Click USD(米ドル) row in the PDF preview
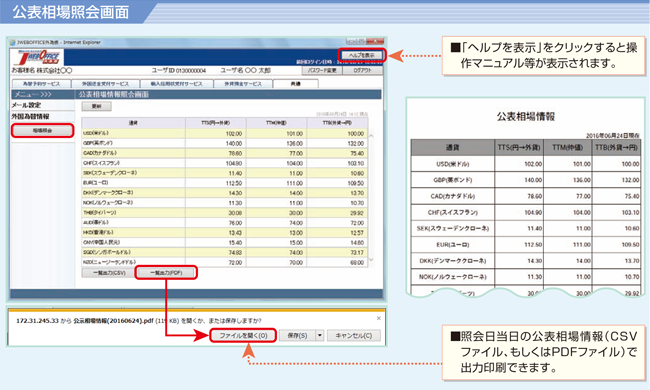 point(526,164)
